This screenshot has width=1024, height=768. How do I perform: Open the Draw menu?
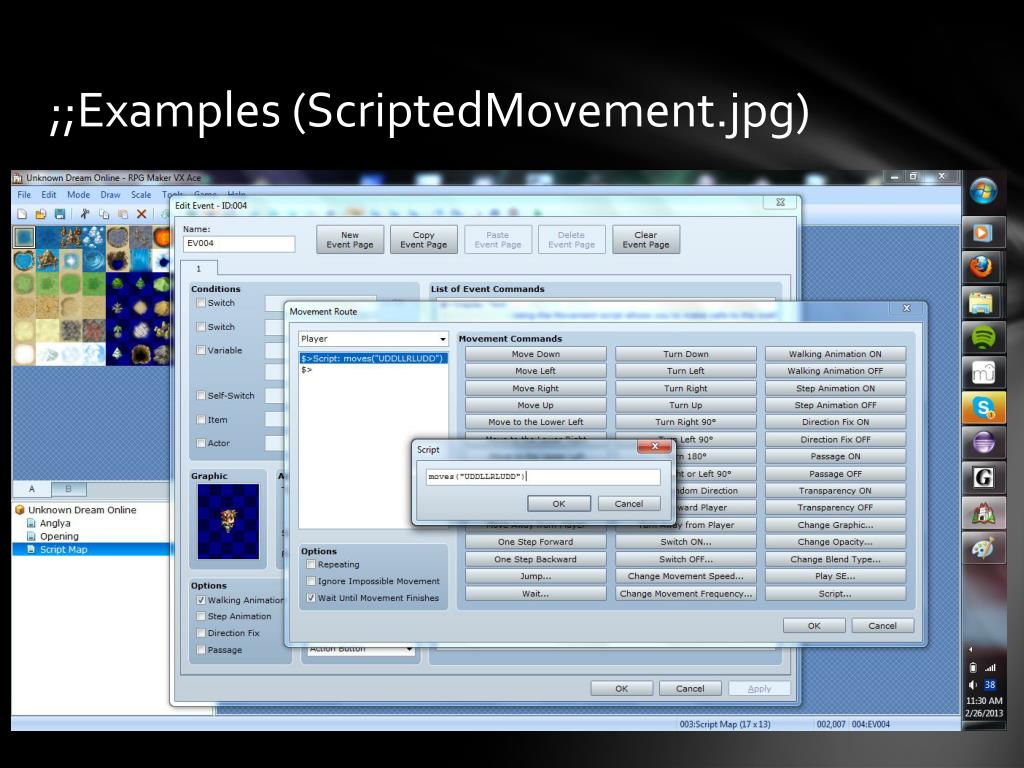(110, 195)
